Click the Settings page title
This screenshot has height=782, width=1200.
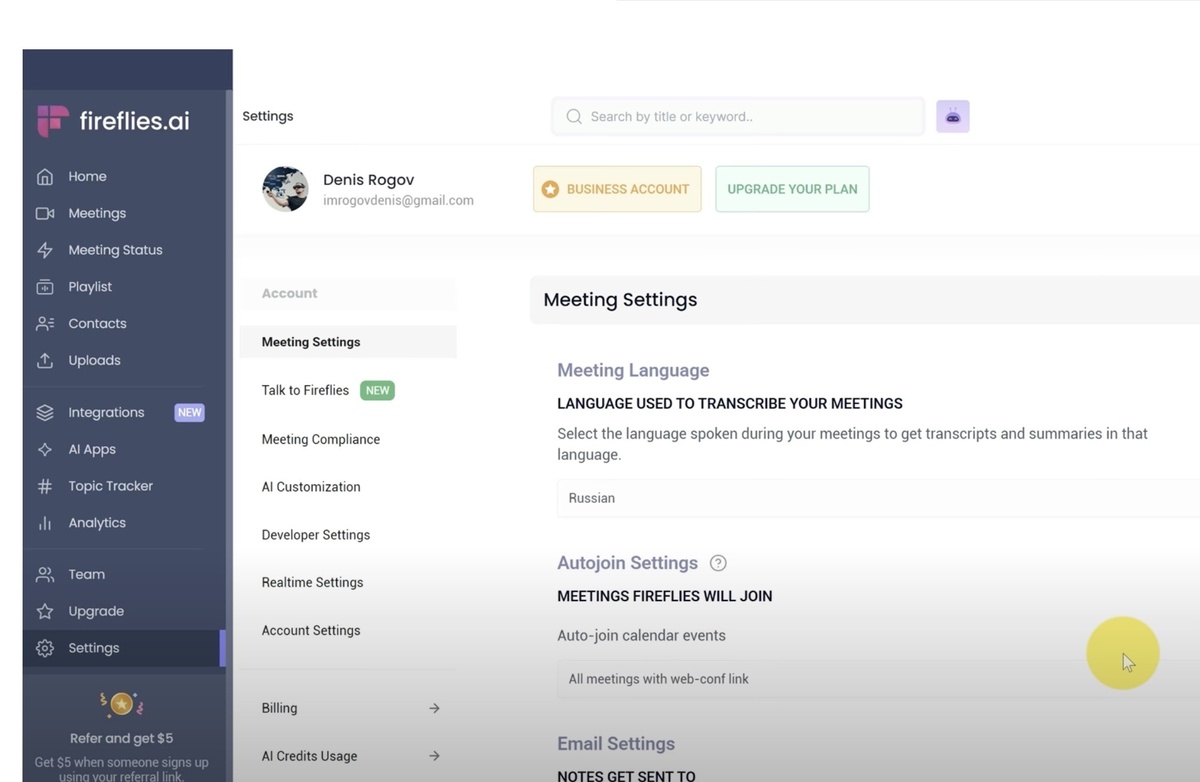(268, 116)
